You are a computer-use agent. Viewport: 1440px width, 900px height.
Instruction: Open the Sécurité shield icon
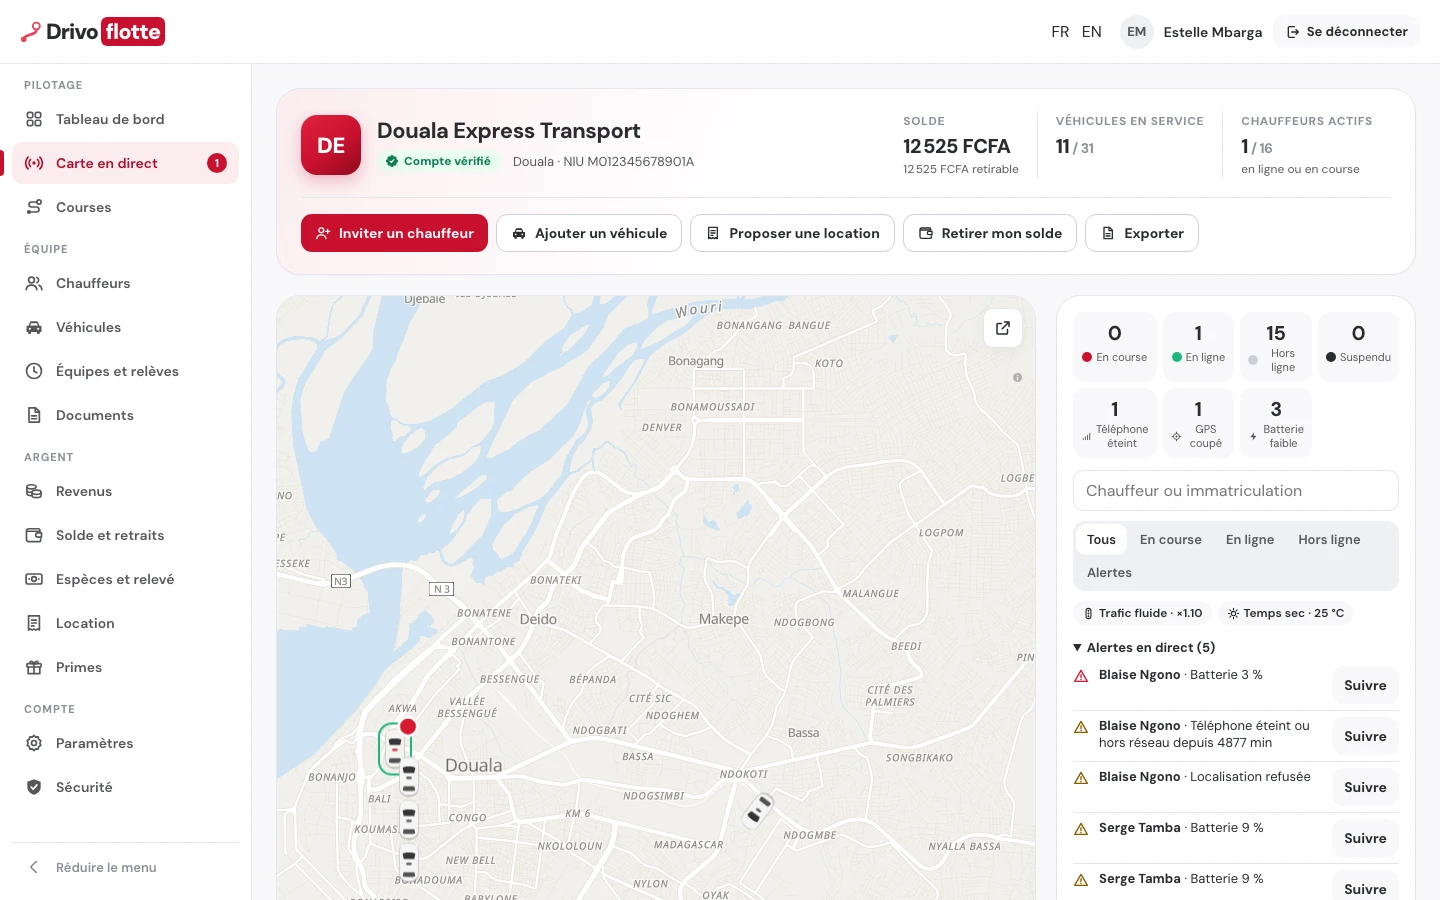34,787
